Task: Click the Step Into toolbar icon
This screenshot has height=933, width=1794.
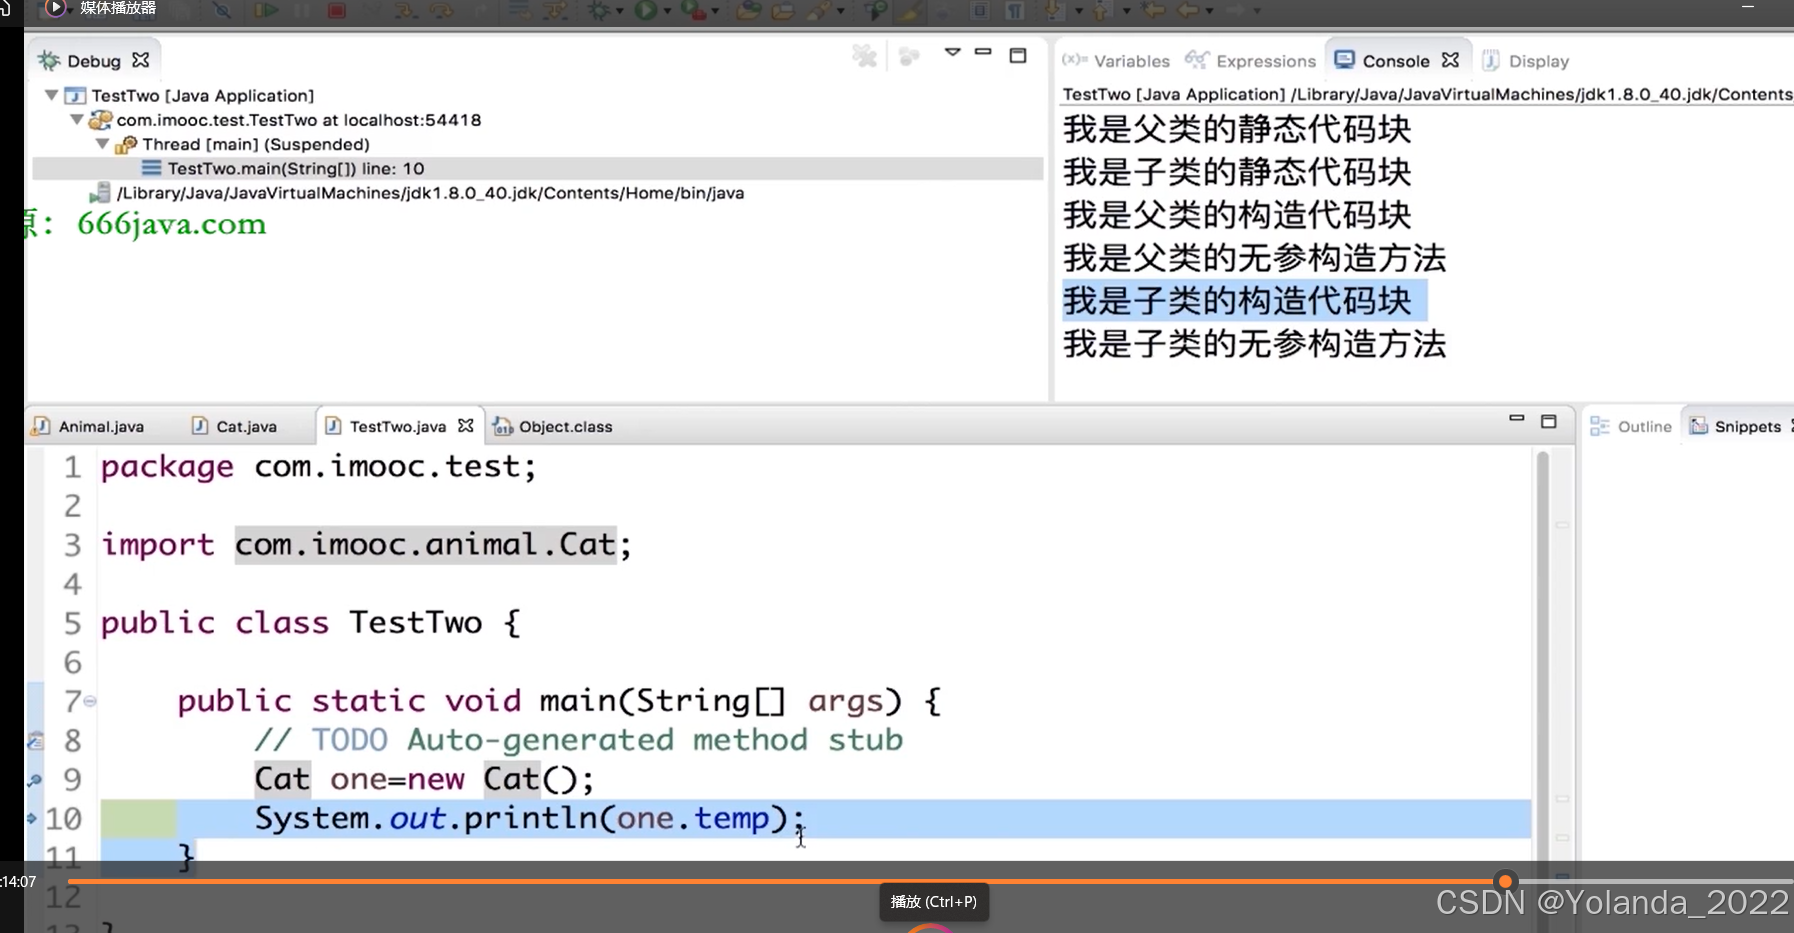Action: click(405, 10)
